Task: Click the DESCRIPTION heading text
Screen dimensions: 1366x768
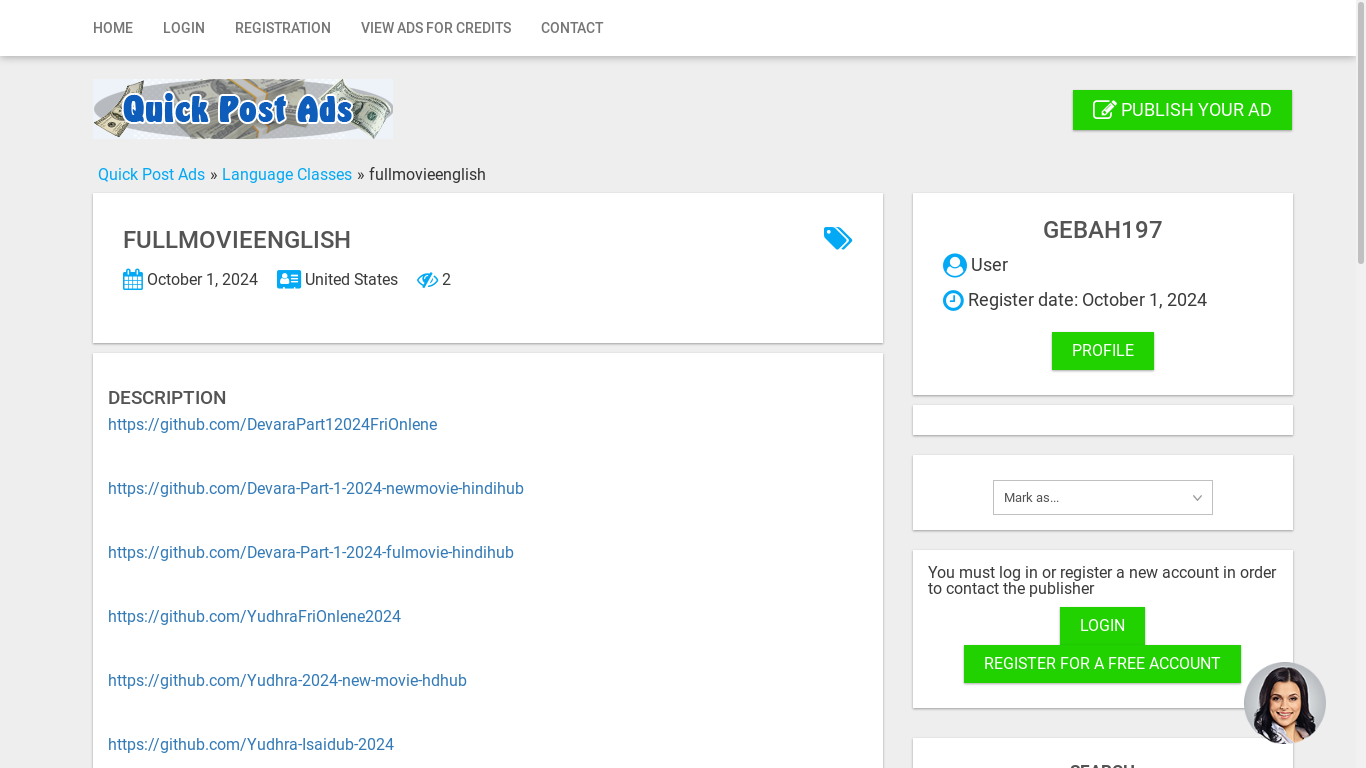Action: pyautogui.click(x=167, y=398)
